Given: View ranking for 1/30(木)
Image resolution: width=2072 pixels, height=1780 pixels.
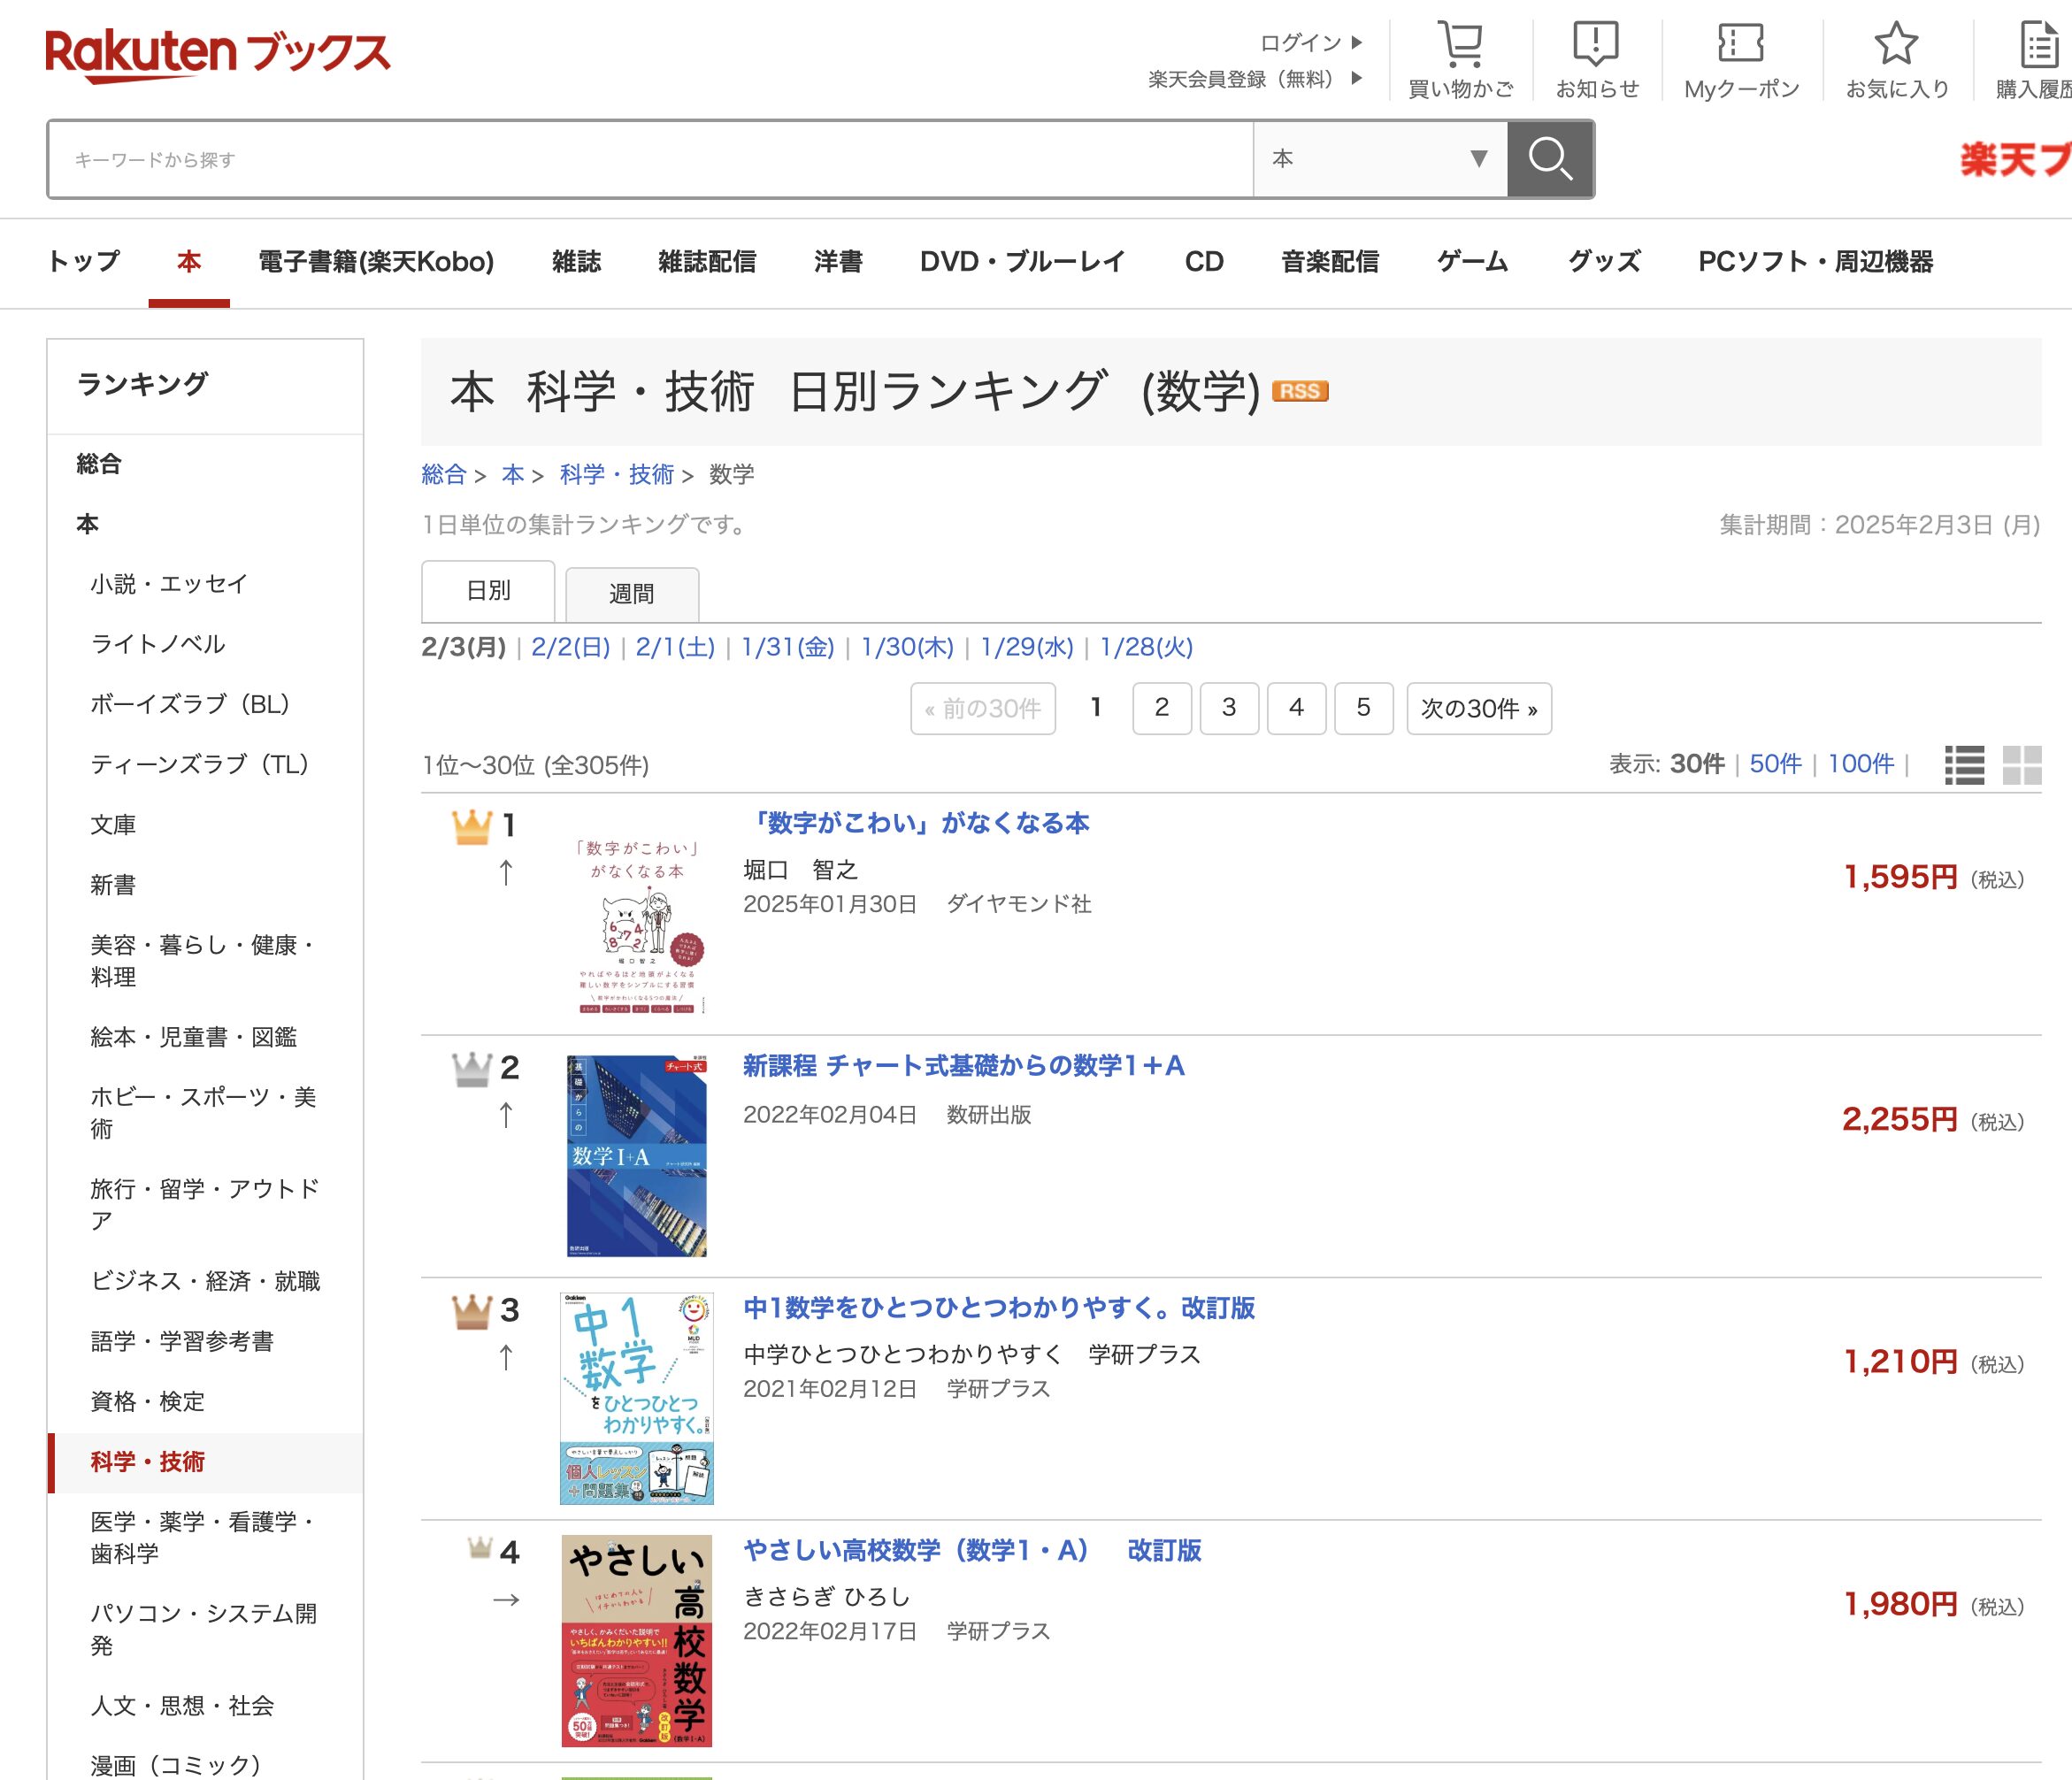Looking at the screenshot, I should pos(908,647).
